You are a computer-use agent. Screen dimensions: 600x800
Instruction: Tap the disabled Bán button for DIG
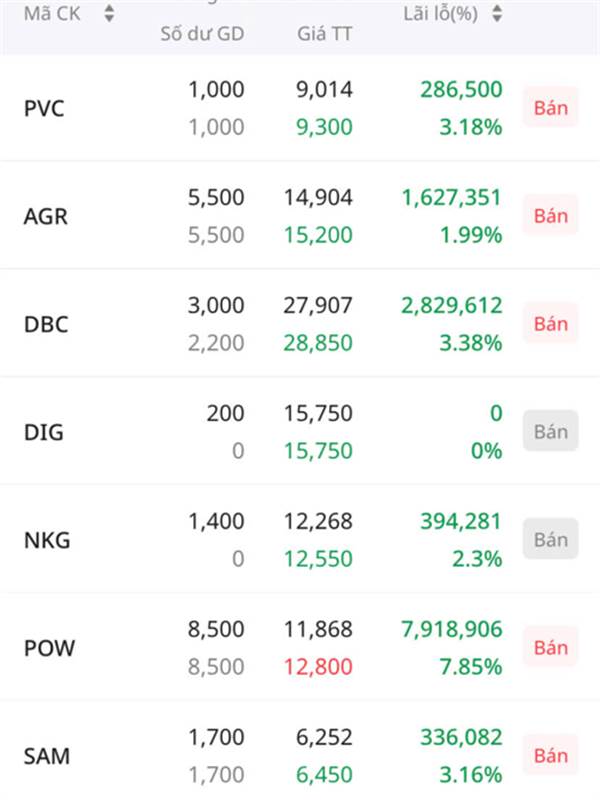(551, 432)
